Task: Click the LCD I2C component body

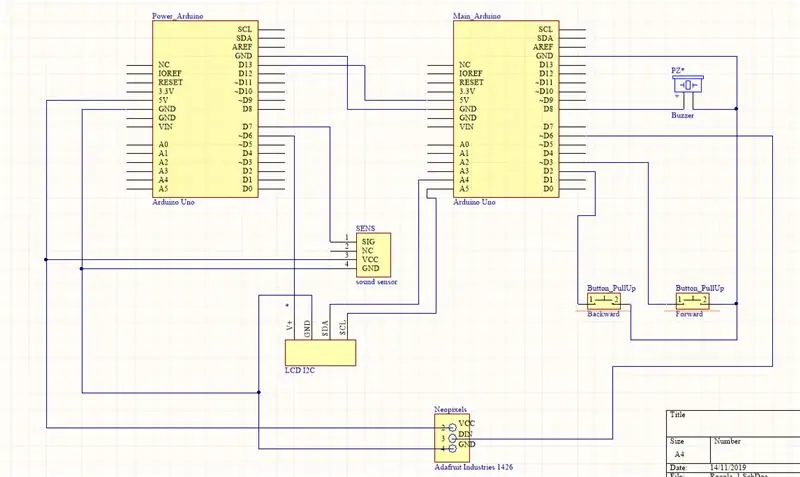Action: (320, 353)
